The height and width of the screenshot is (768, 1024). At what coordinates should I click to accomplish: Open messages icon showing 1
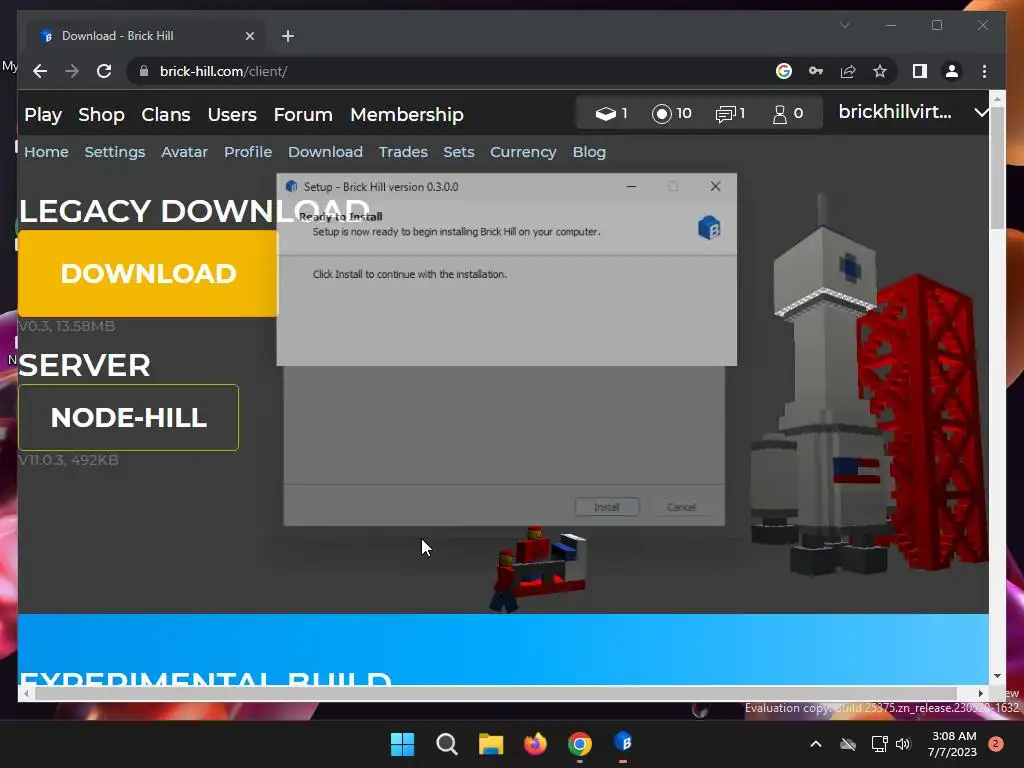click(730, 114)
